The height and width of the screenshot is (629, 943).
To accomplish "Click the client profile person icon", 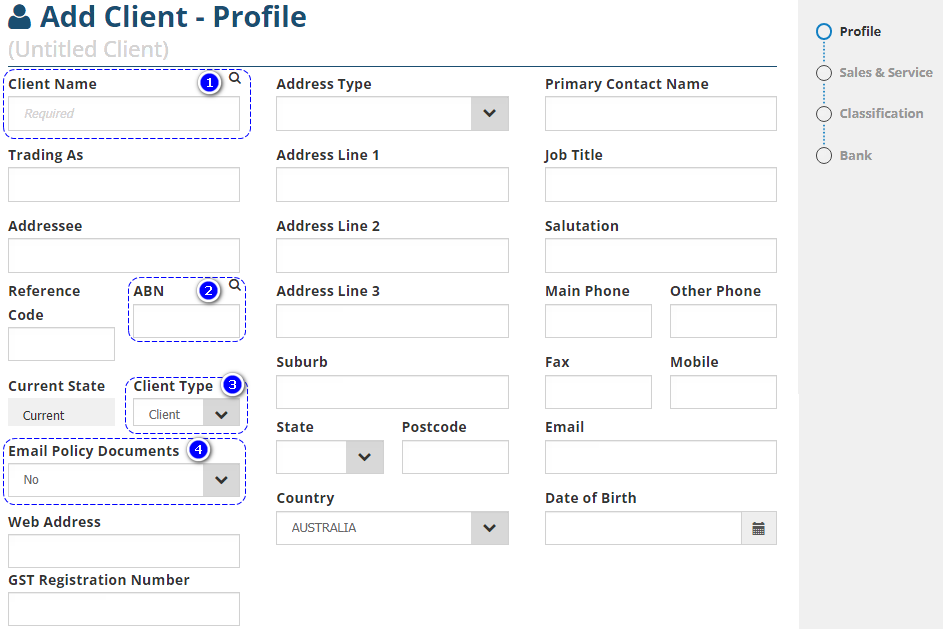I will (x=19, y=17).
